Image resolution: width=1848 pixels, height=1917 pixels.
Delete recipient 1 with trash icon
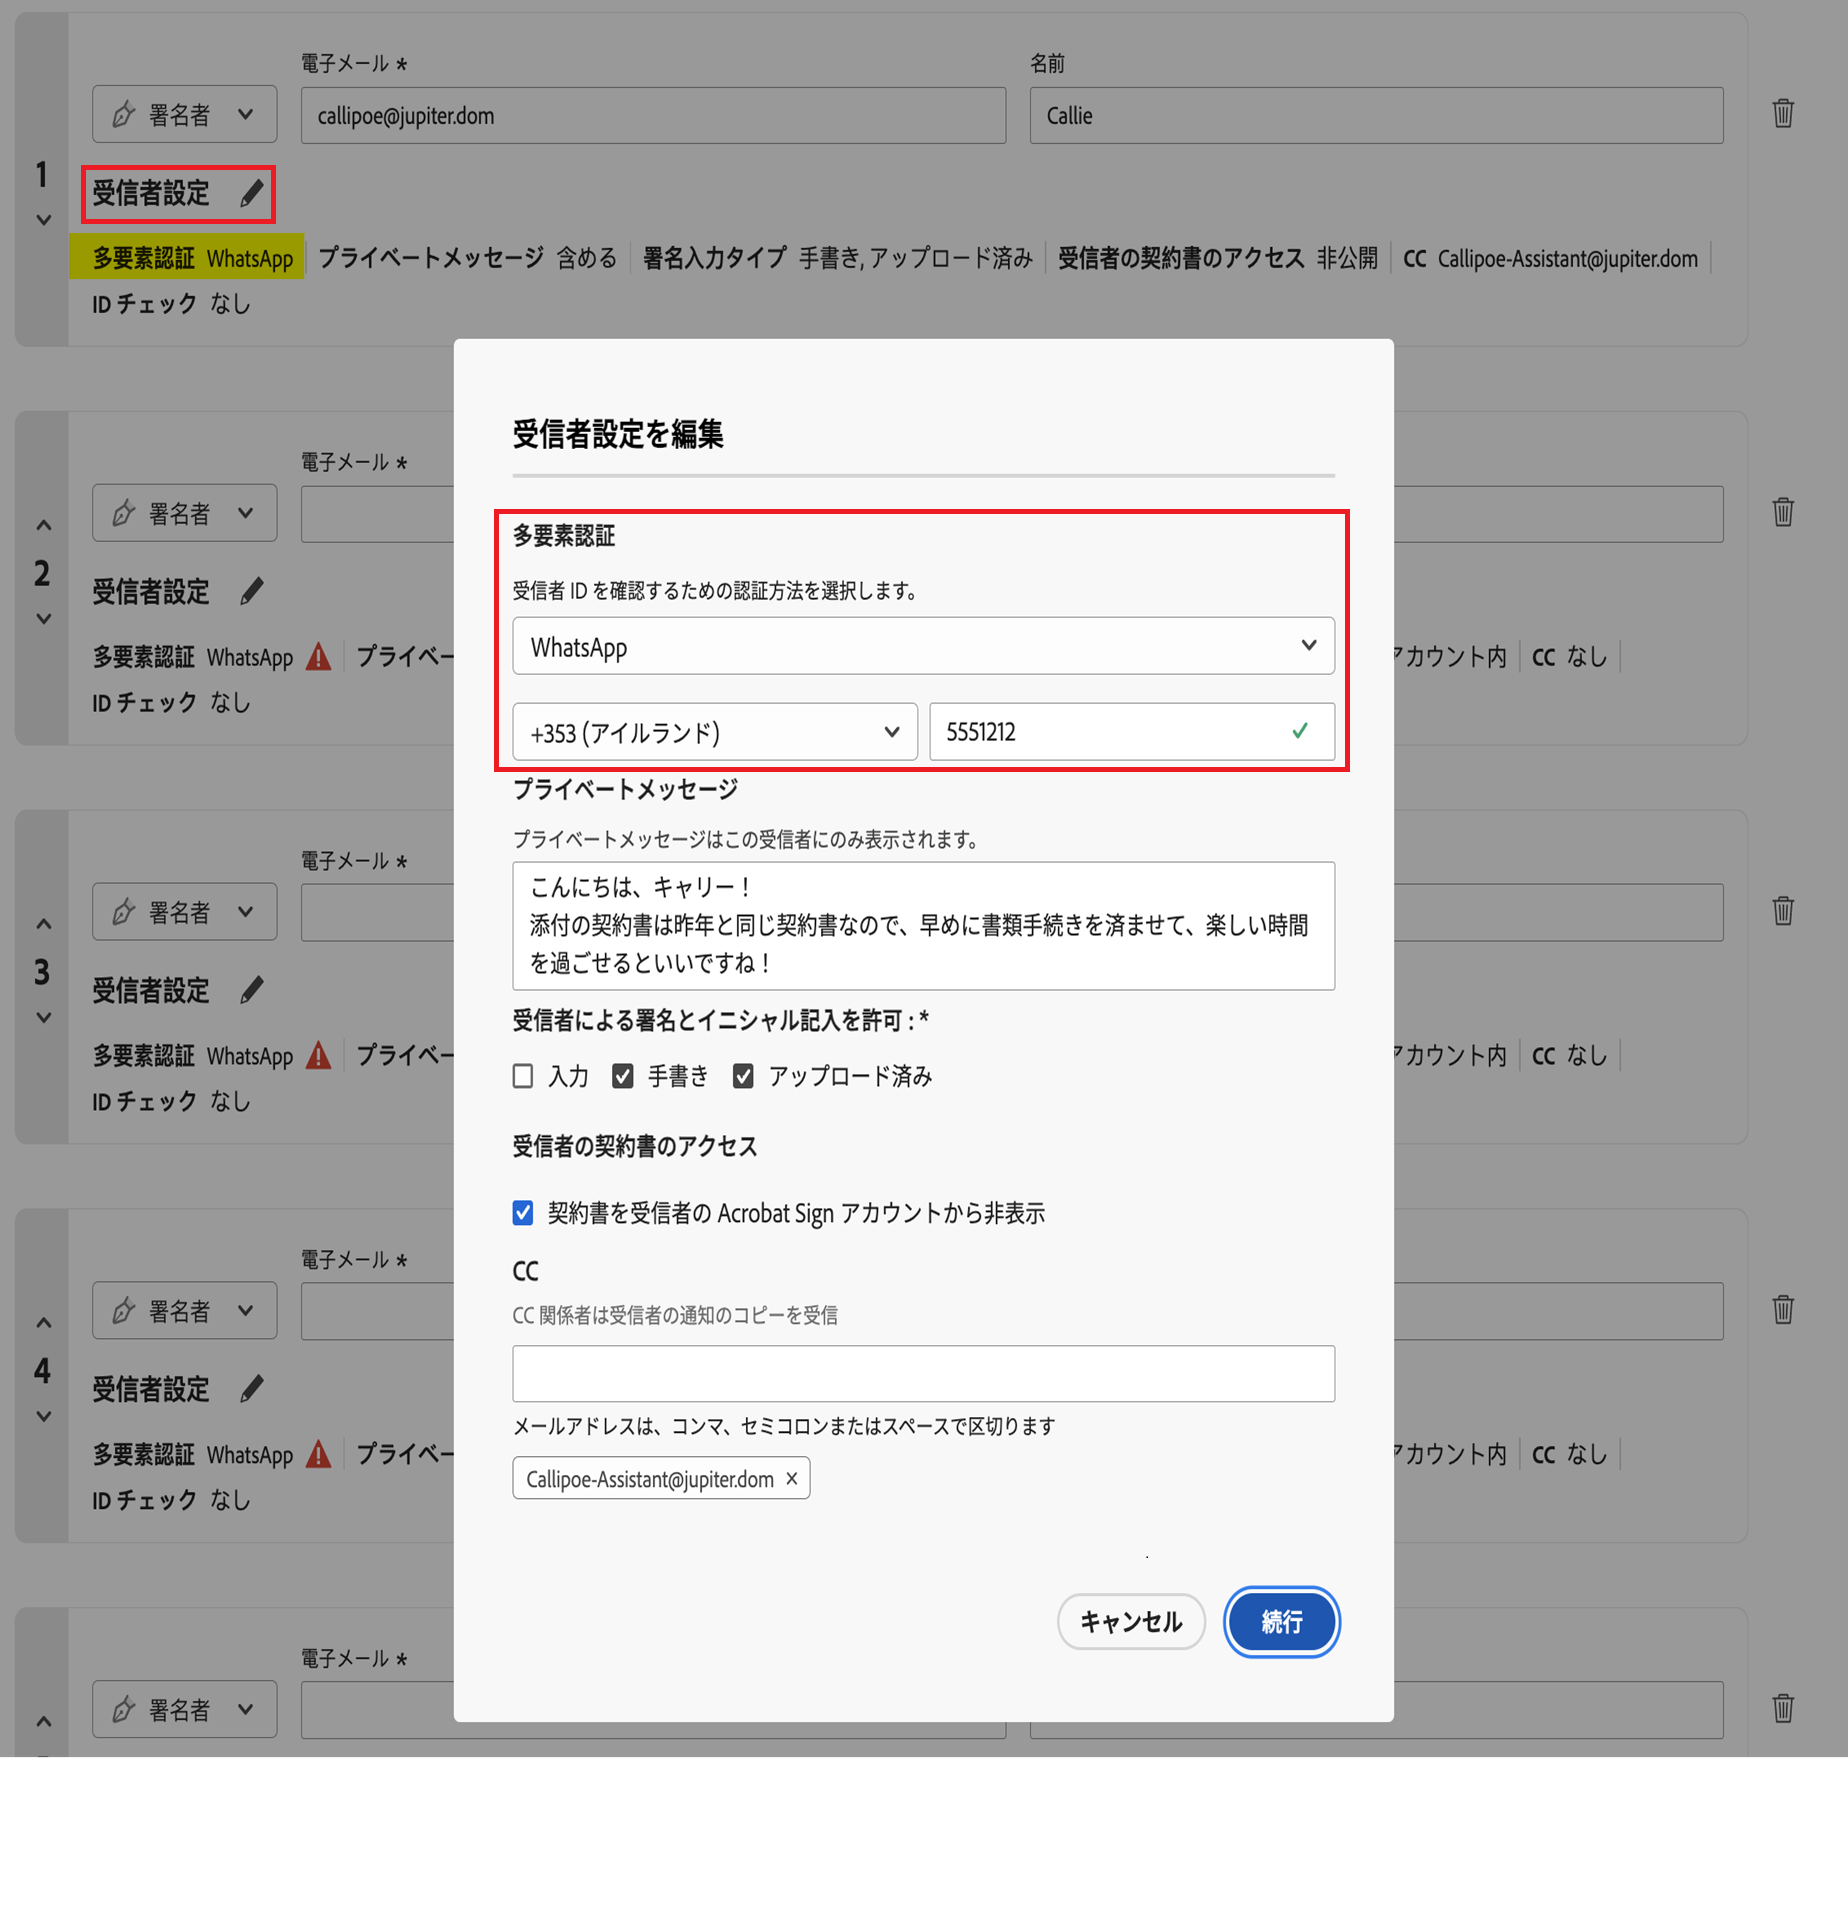[x=1783, y=114]
